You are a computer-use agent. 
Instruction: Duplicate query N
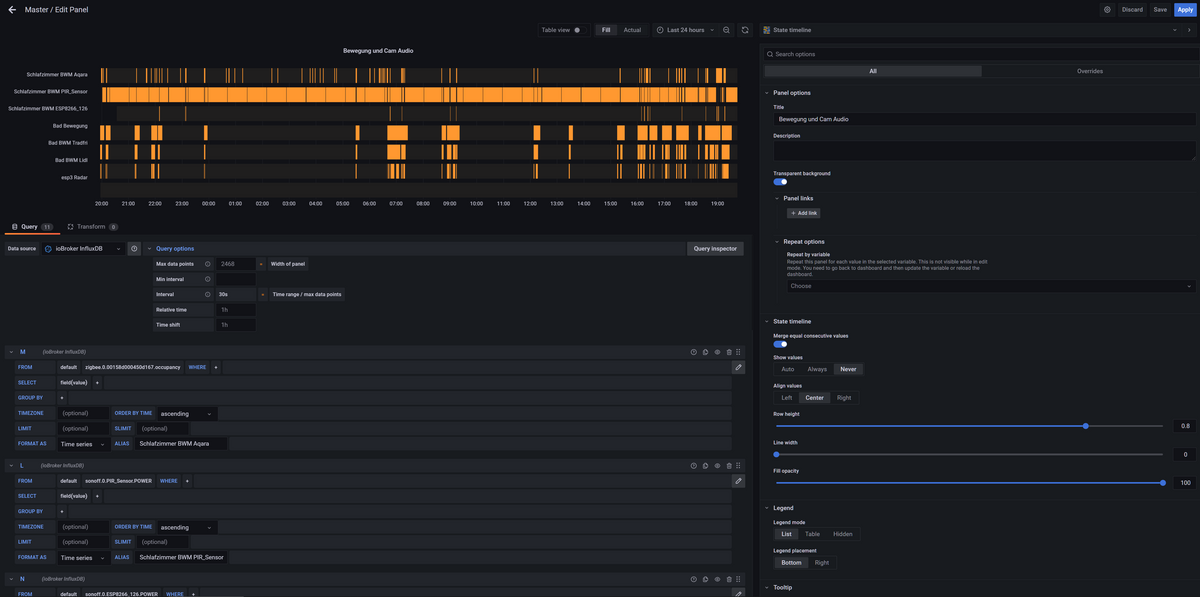pos(705,579)
